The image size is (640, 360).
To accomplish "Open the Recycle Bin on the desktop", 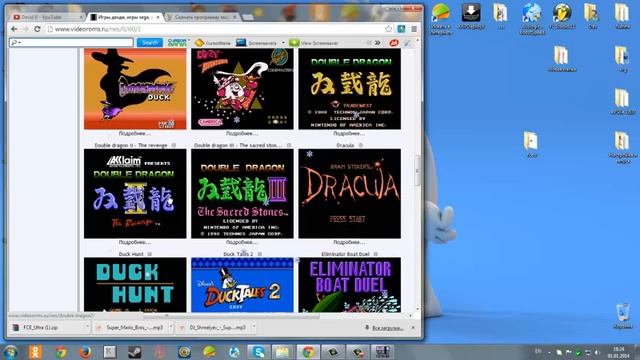I will coord(623,317).
